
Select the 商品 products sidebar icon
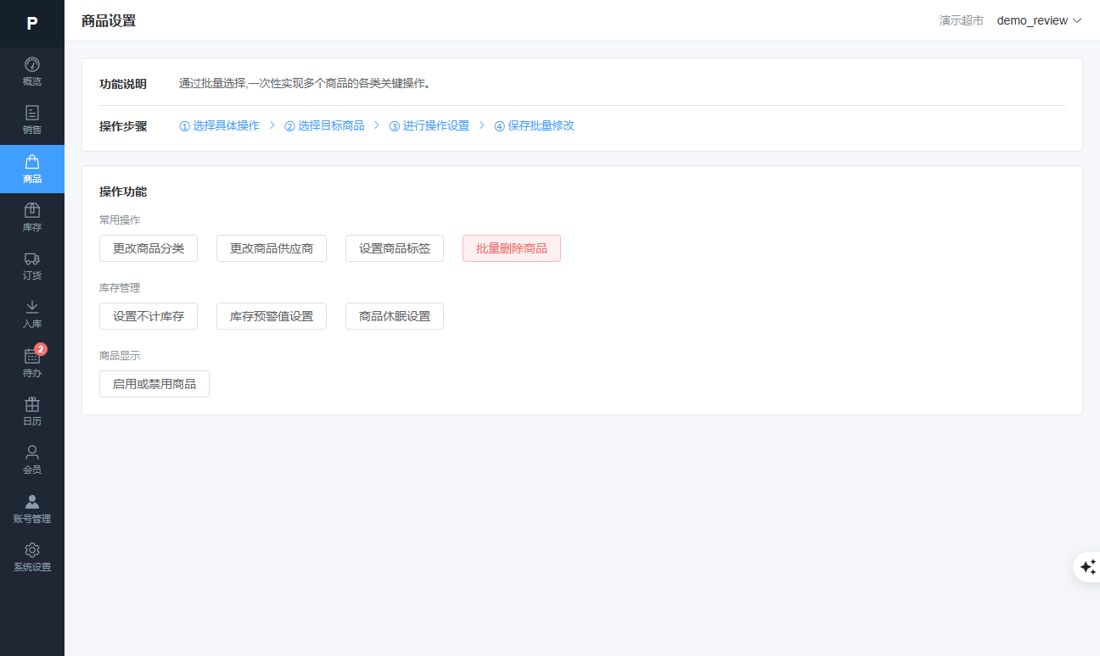point(32,169)
